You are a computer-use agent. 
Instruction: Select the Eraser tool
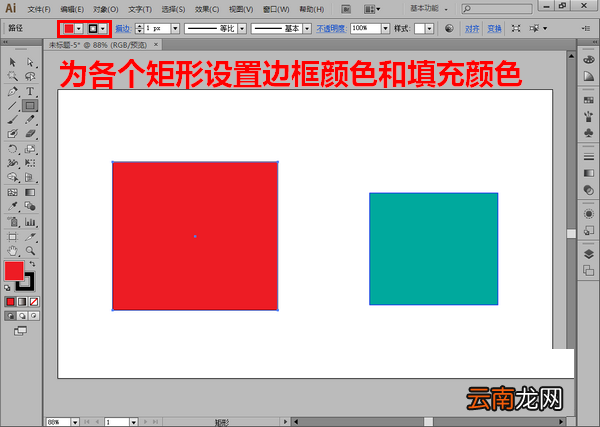[x=30, y=134]
